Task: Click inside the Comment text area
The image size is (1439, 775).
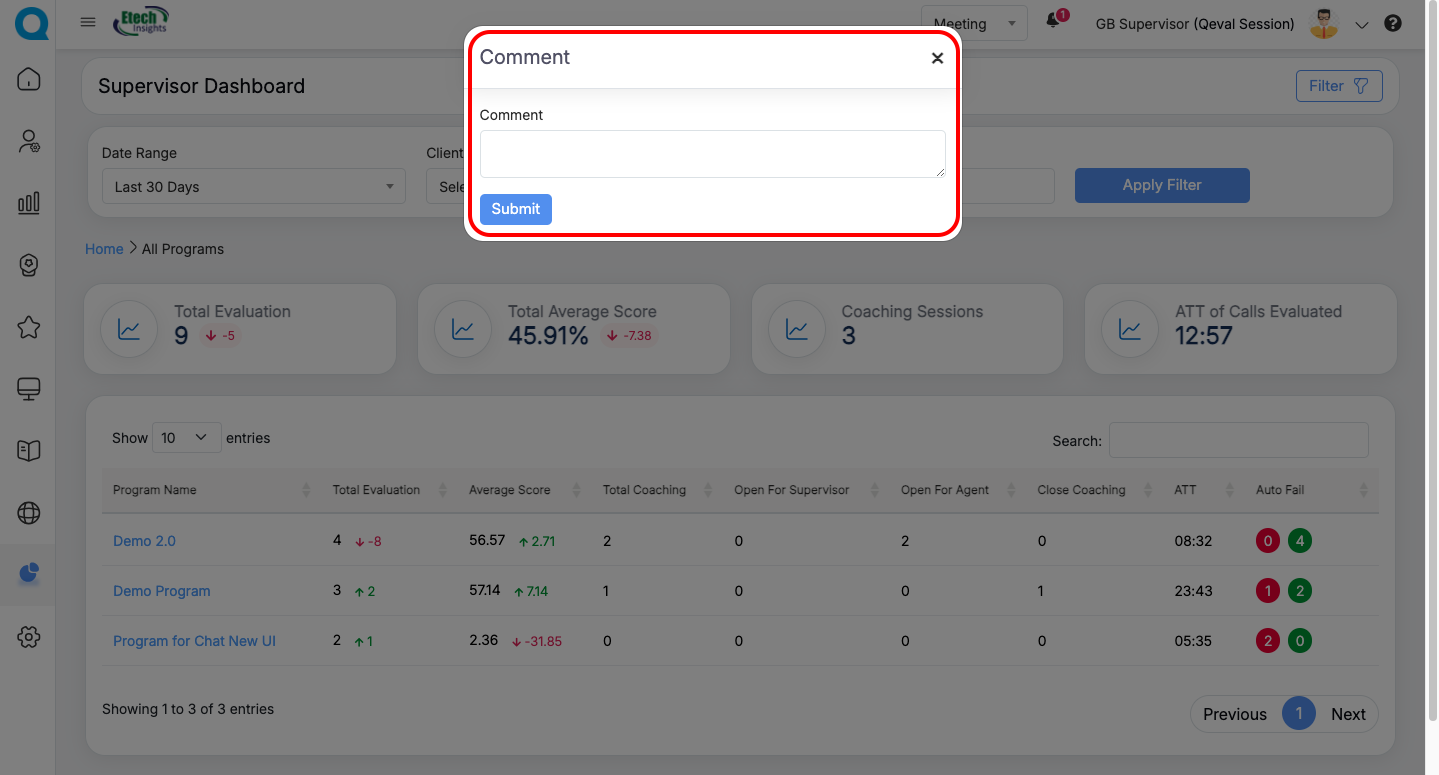Action: [x=712, y=154]
